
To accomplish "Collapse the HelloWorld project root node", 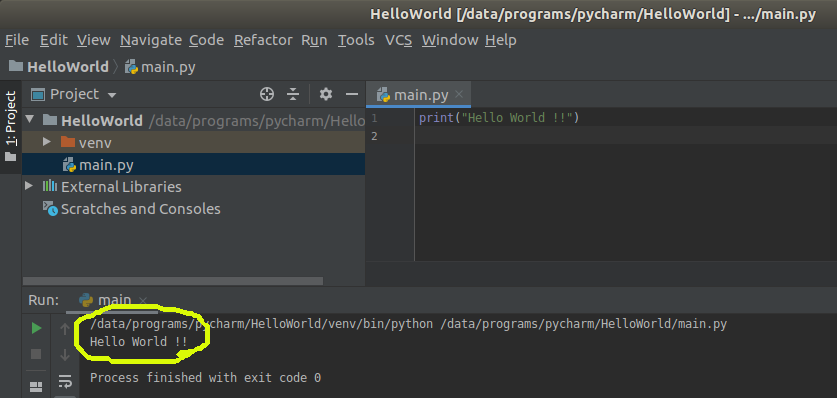I will point(29,120).
